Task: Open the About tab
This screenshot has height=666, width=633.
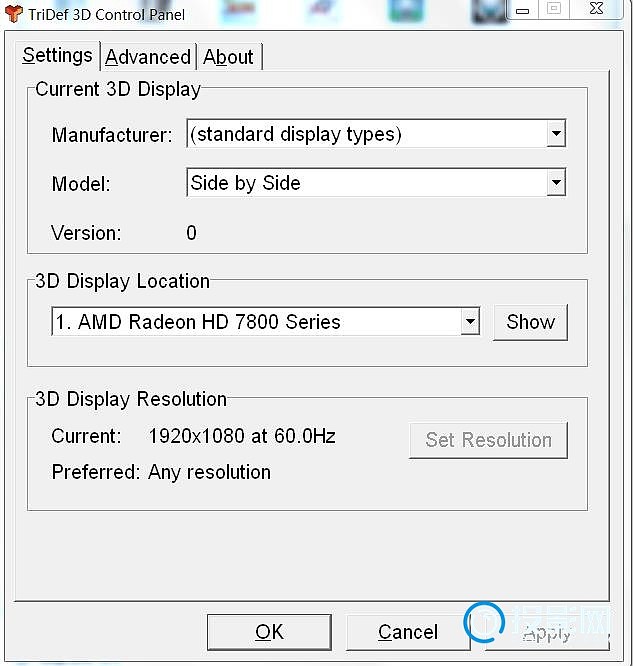Action: click(x=229, y=56)
